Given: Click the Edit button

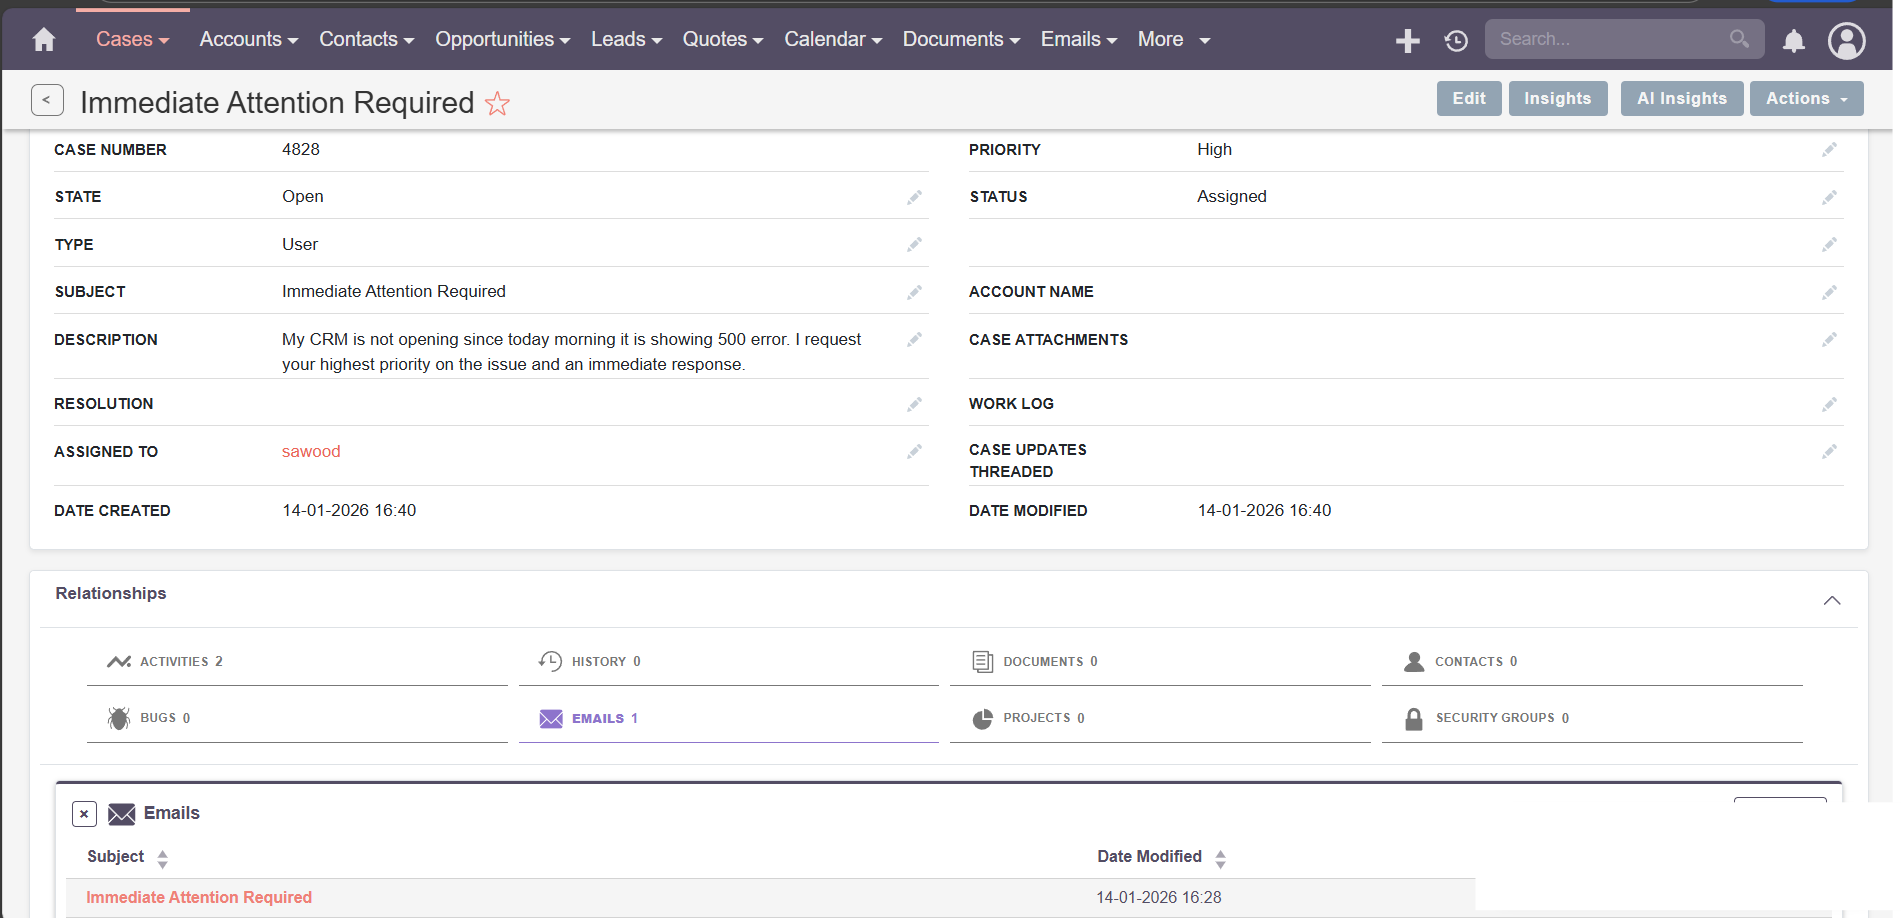Looking at the screenshot, I should coord(1468,98).
